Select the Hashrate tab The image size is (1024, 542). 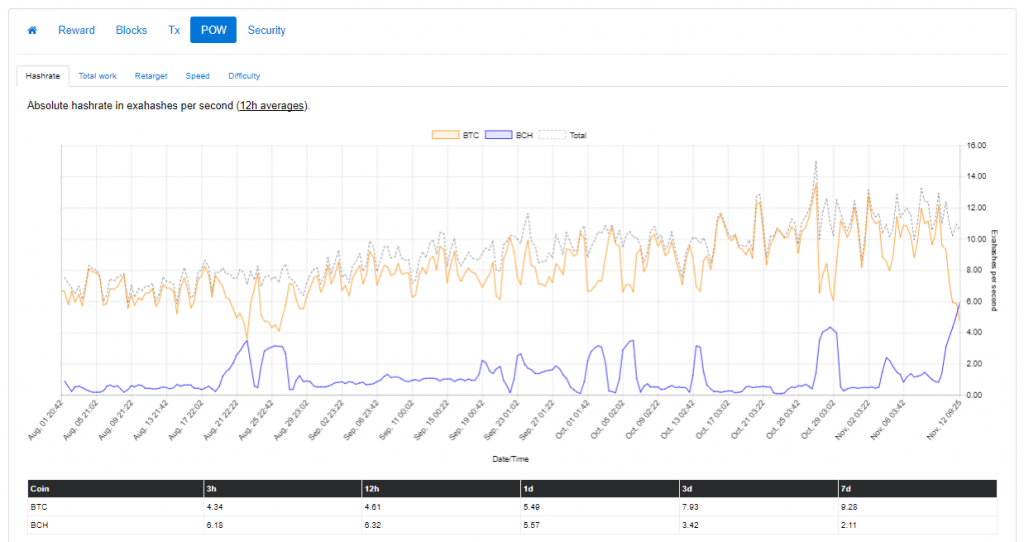tap(43, 76)
